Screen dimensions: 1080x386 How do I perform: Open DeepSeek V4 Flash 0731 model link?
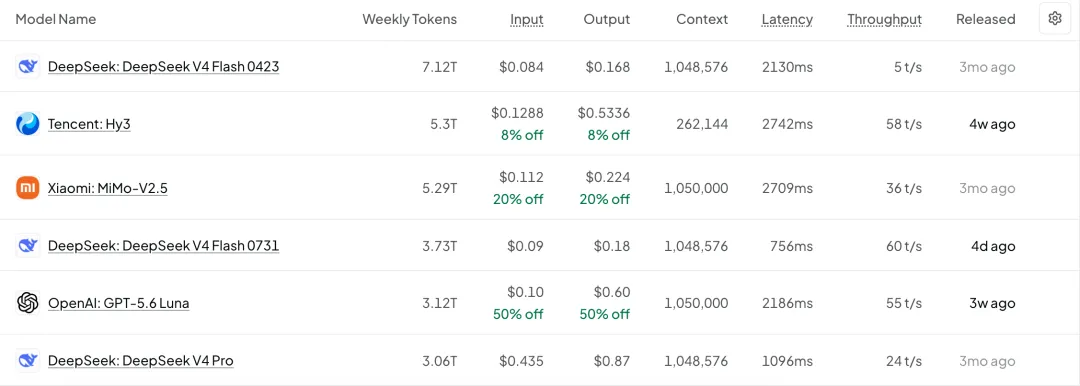[x=163, y=246]
